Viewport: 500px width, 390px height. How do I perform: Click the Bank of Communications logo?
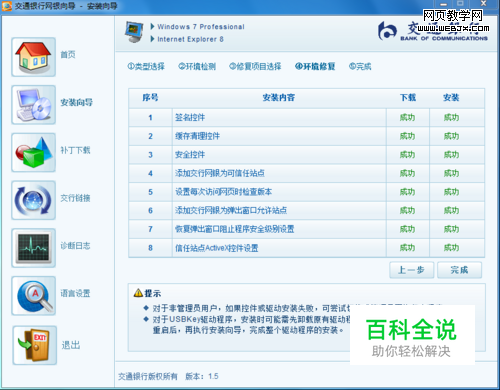[x=433, y=31]
